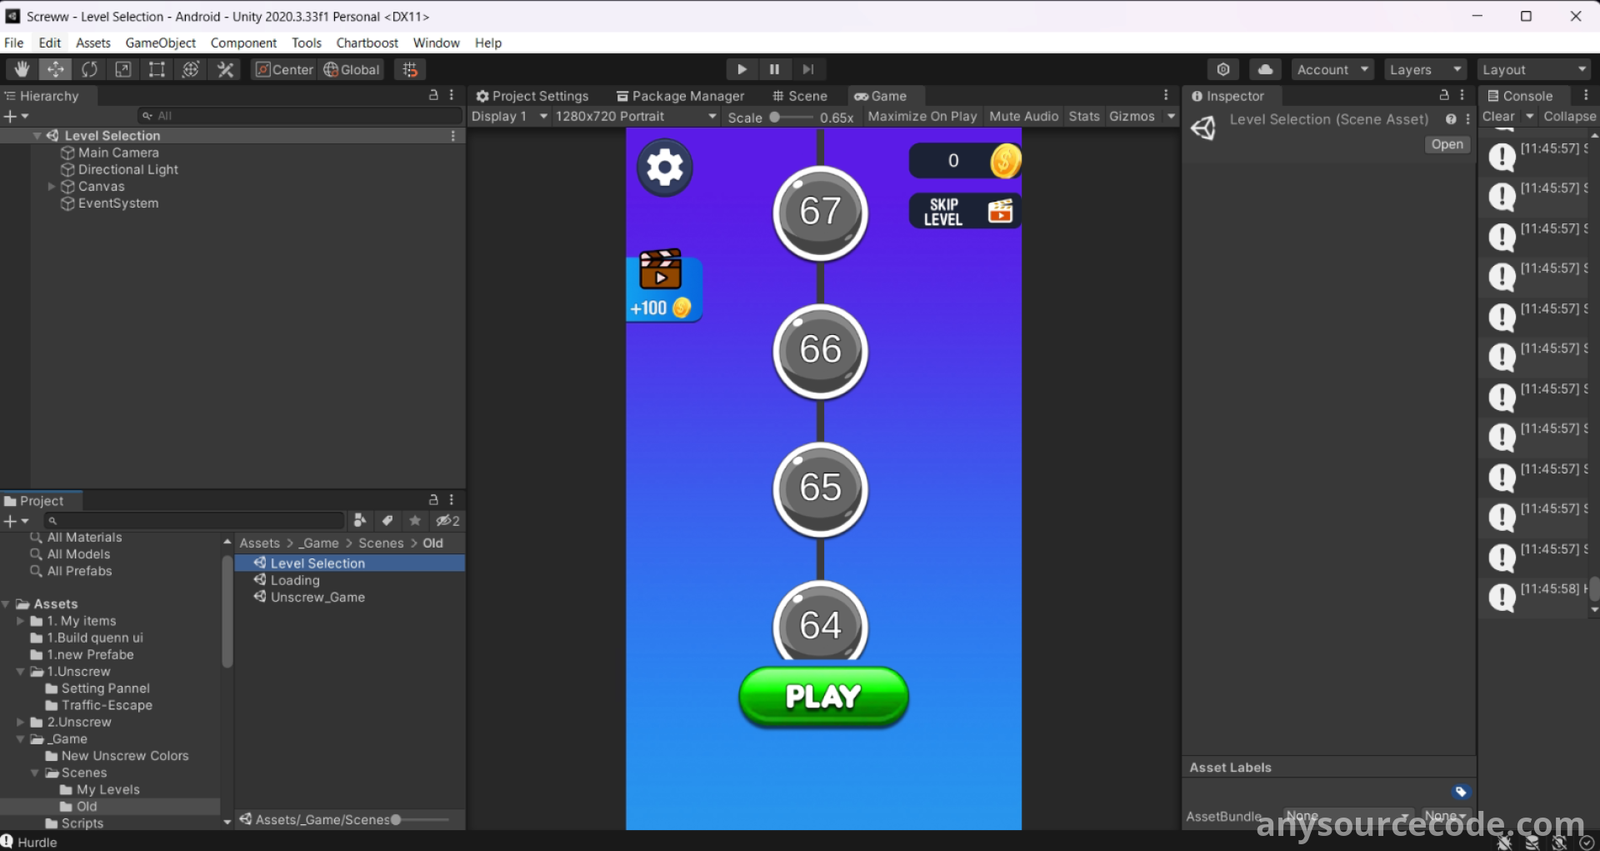
Task: Switch to the Project Settings tab
Action: [532, 96]
